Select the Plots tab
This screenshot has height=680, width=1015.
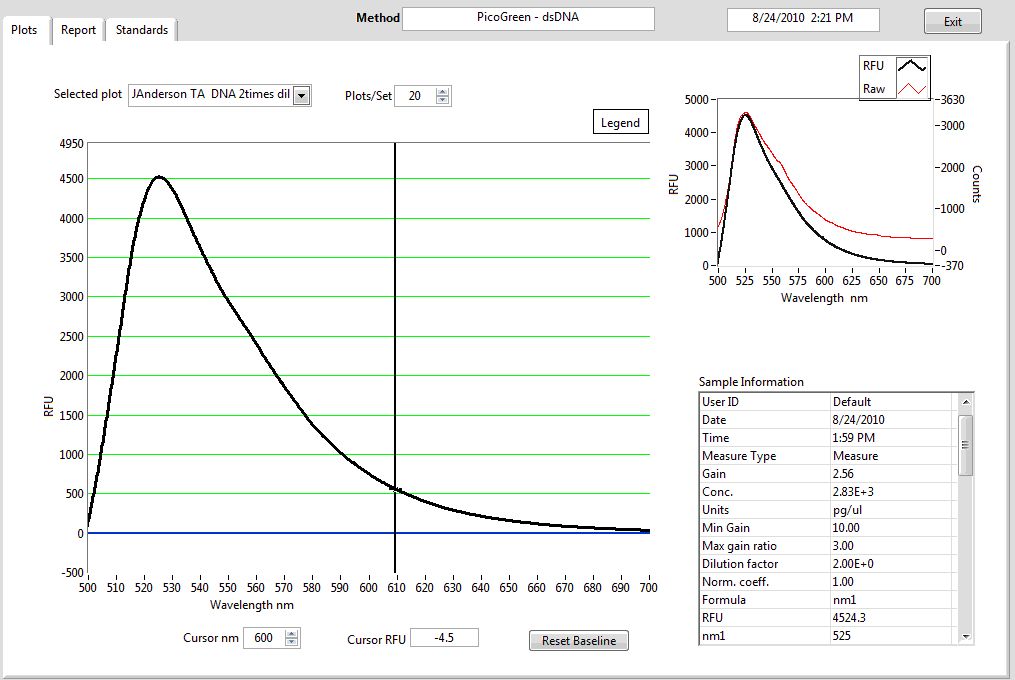pyautogui.click(x=24, y=30)
